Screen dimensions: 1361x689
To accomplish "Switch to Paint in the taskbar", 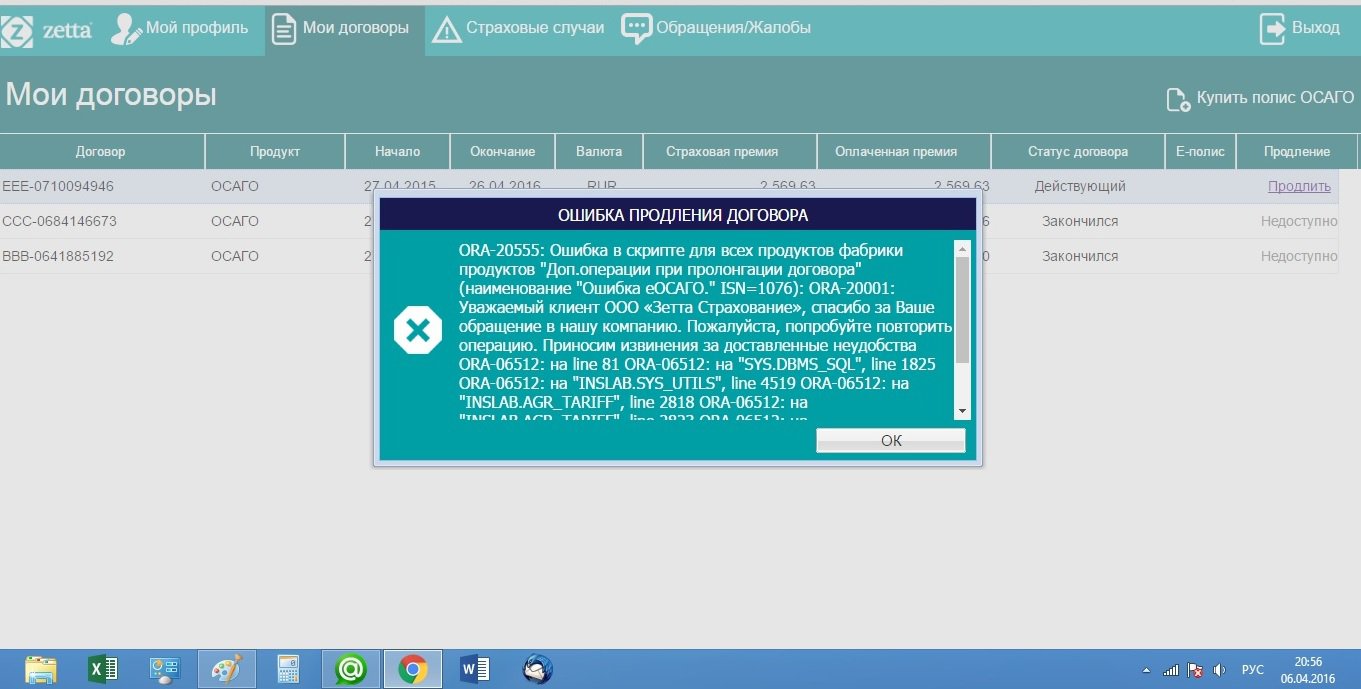I will click(227, 669).
